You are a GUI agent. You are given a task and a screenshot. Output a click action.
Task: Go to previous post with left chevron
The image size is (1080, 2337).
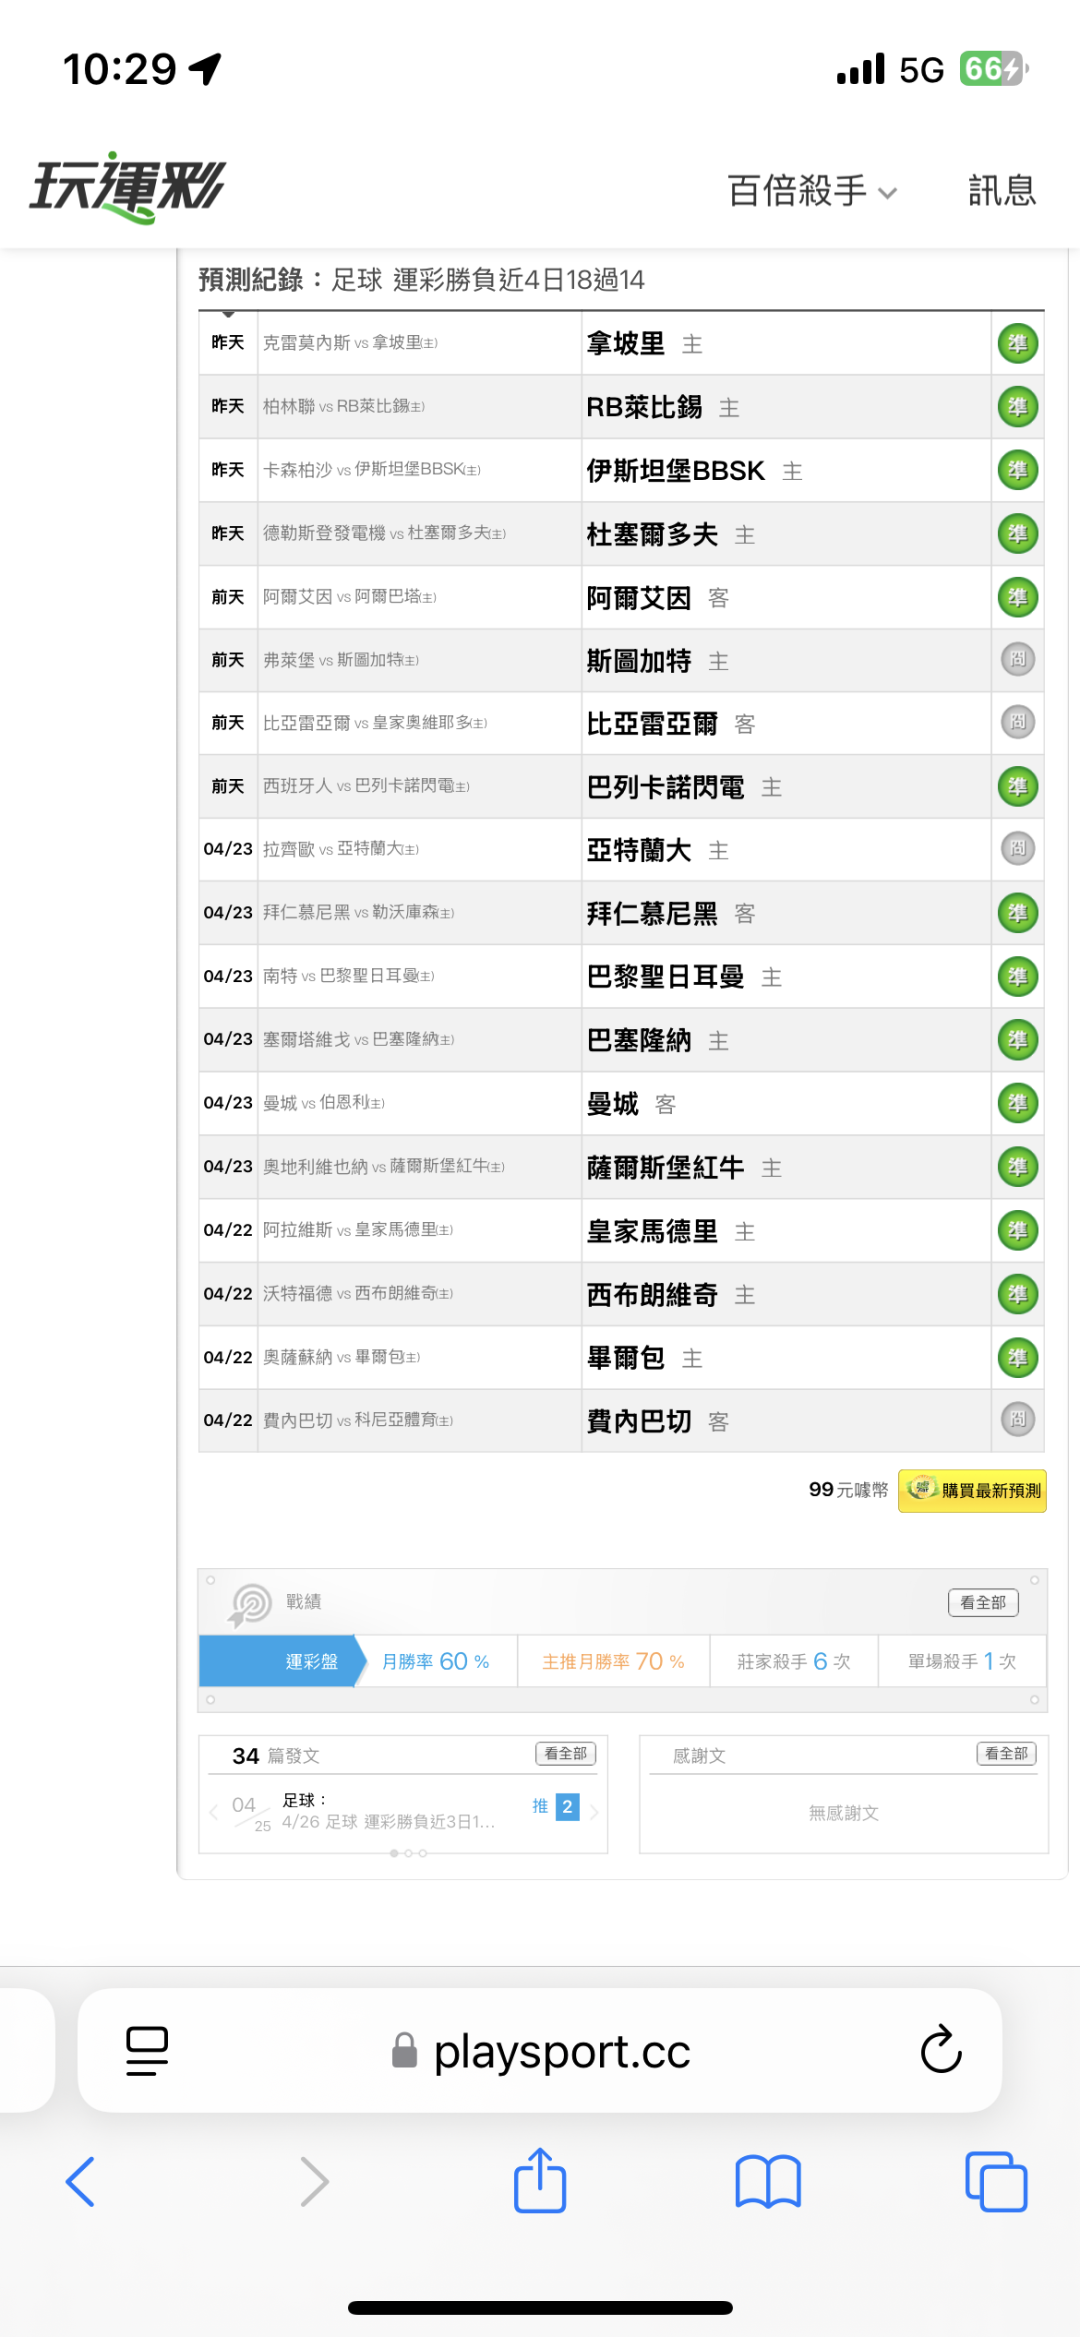213,1812
